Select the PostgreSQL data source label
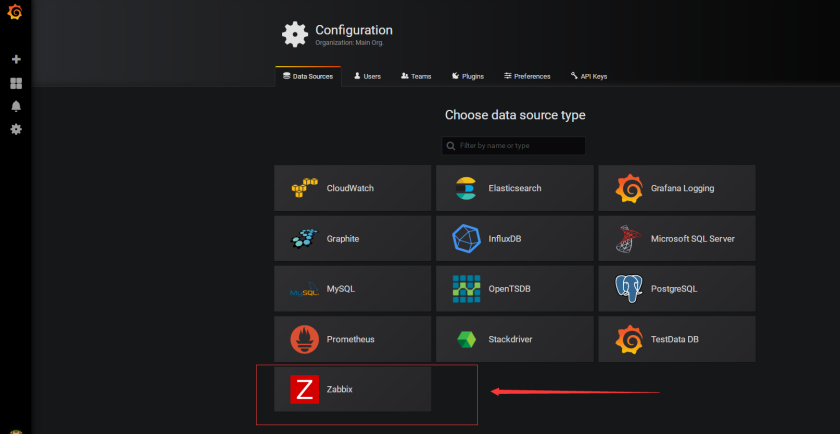 point(674,289)
